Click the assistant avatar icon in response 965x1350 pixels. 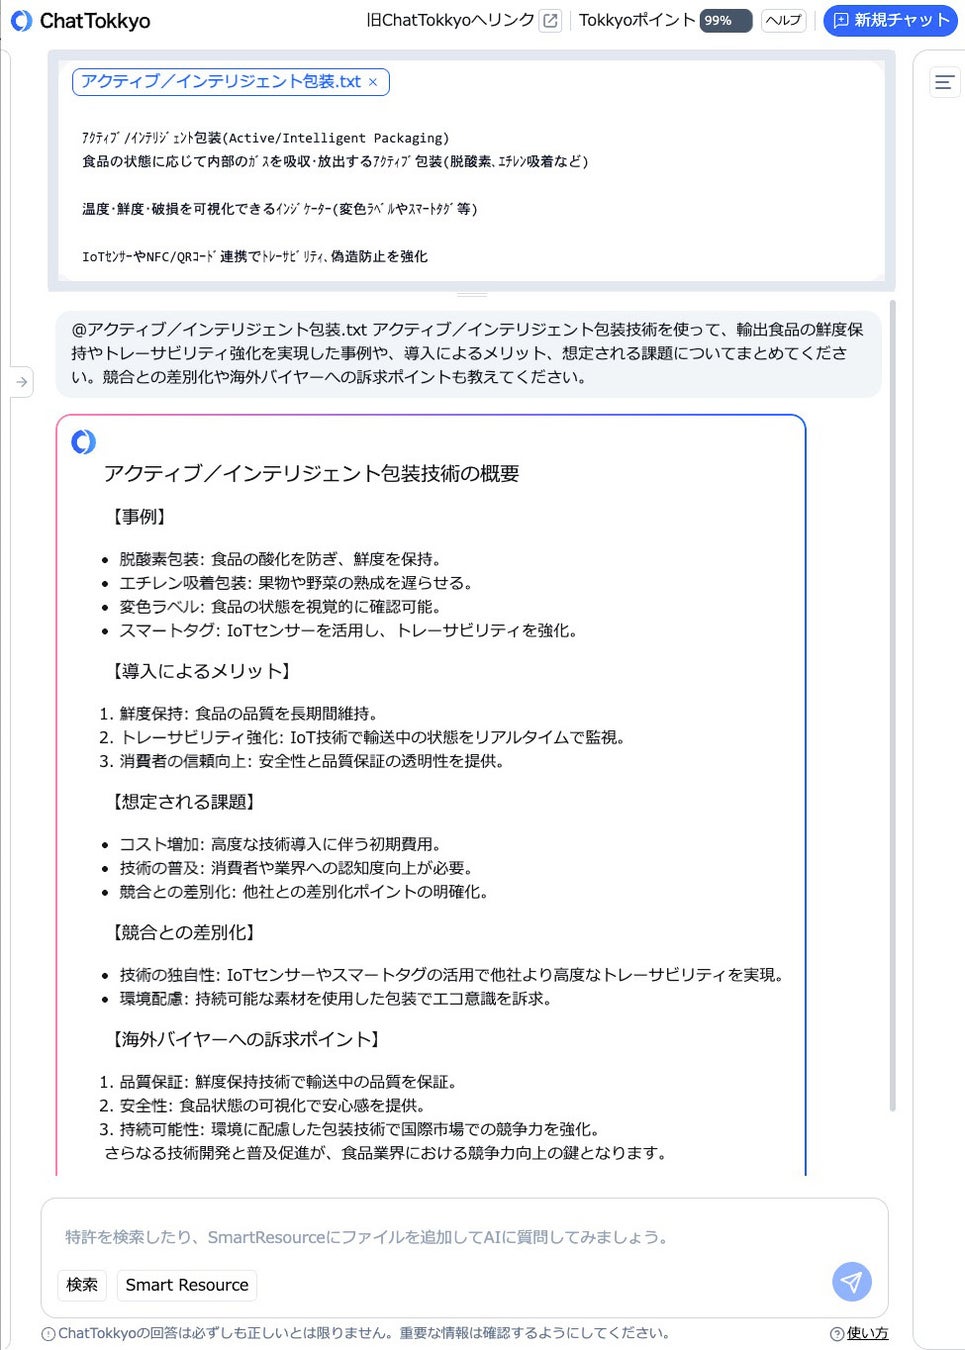[x=83, y=441]
